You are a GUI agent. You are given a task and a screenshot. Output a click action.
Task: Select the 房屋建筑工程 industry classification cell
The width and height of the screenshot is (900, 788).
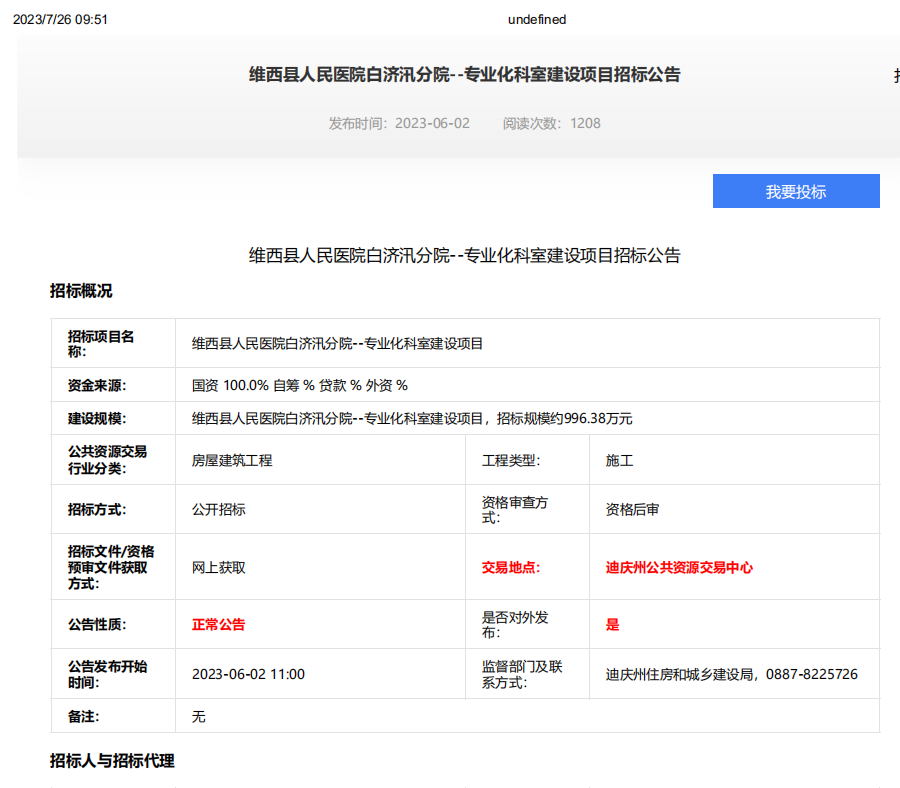point(232,460)
